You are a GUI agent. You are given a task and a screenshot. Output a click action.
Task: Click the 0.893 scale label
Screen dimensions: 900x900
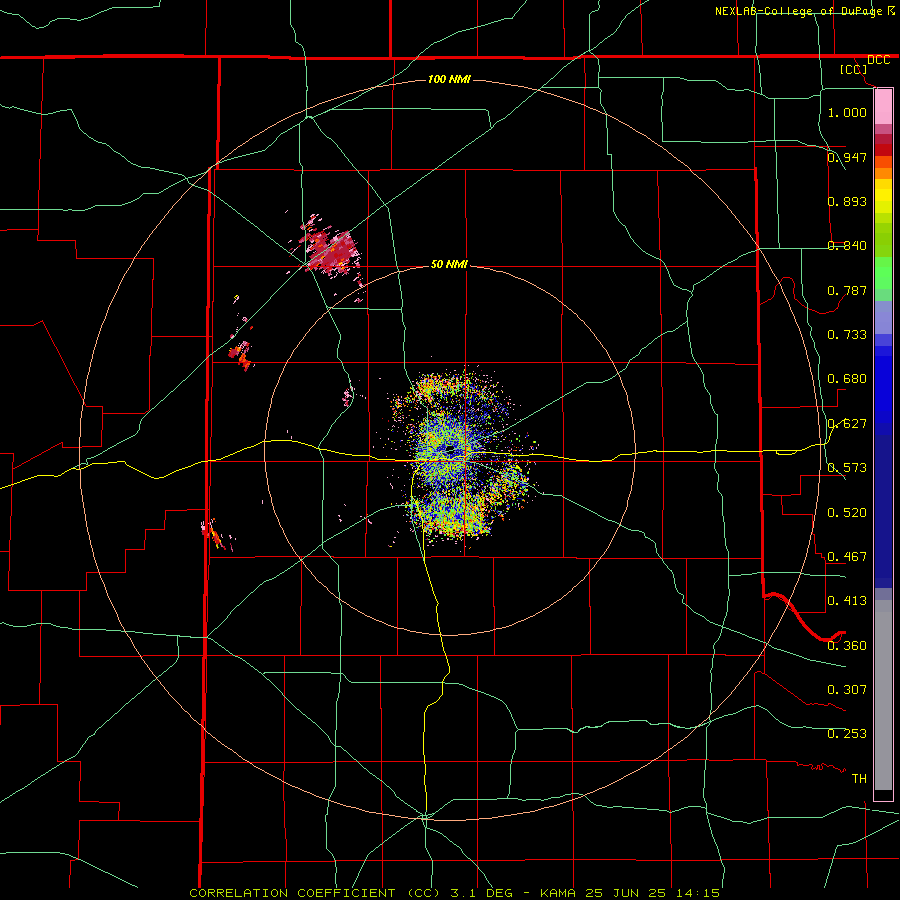(x=847, y=201)
